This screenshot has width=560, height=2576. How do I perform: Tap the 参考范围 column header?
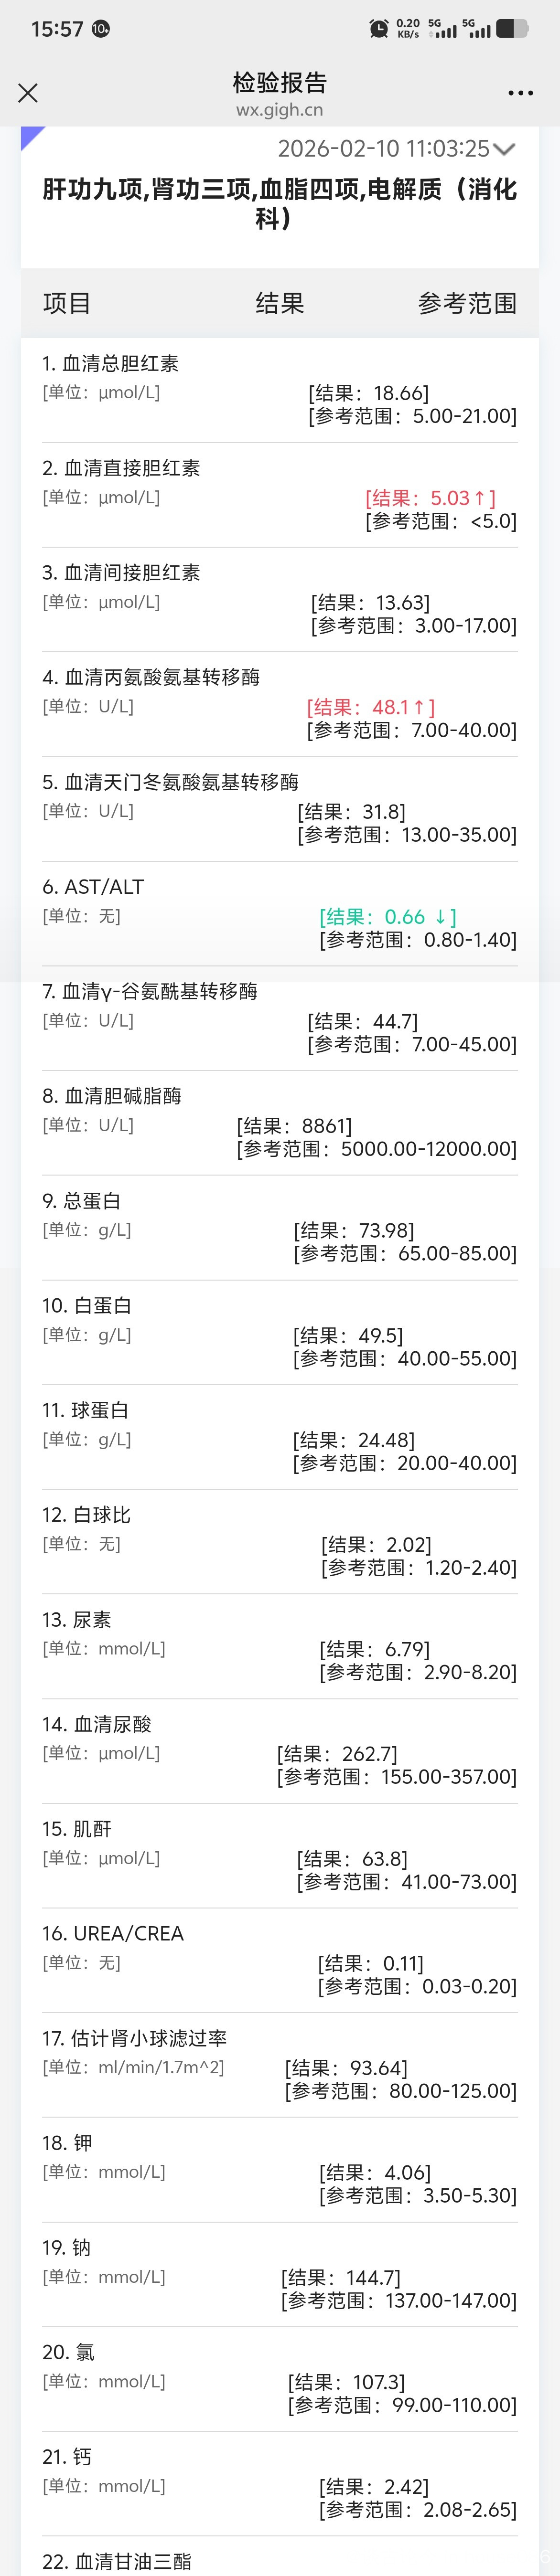(467, 303)
